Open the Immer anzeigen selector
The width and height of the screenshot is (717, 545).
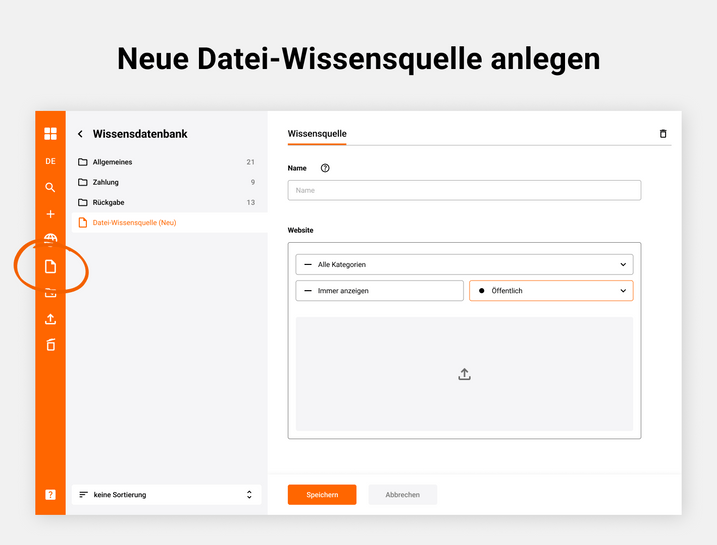coord(380,291)
